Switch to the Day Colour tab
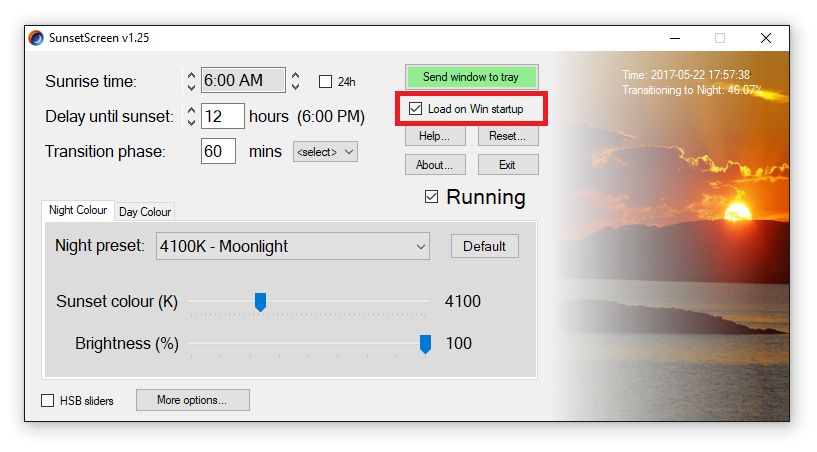Image resolution: width=817 pixels, height=452 pixels. [x=145, y=212]
